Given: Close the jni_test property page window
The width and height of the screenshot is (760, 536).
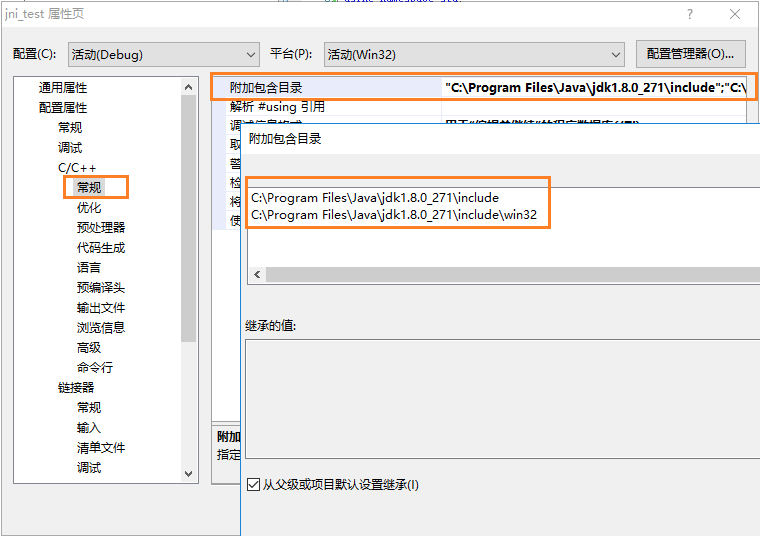Looking at the screenshot, I should point(735,14).
